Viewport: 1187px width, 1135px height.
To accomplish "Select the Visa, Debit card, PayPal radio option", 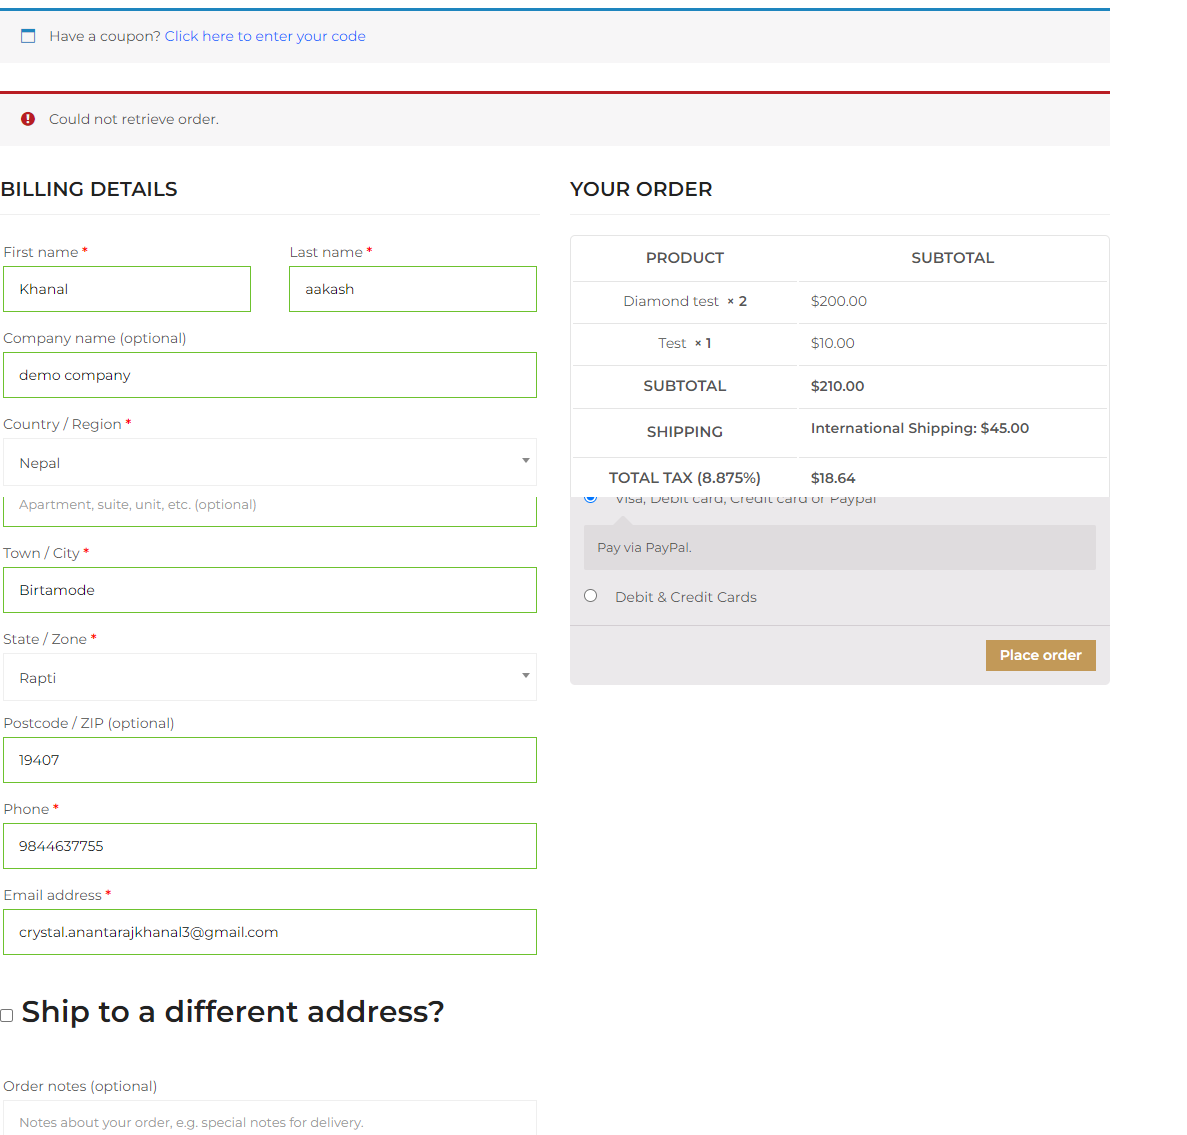I will tap(590, 499).
